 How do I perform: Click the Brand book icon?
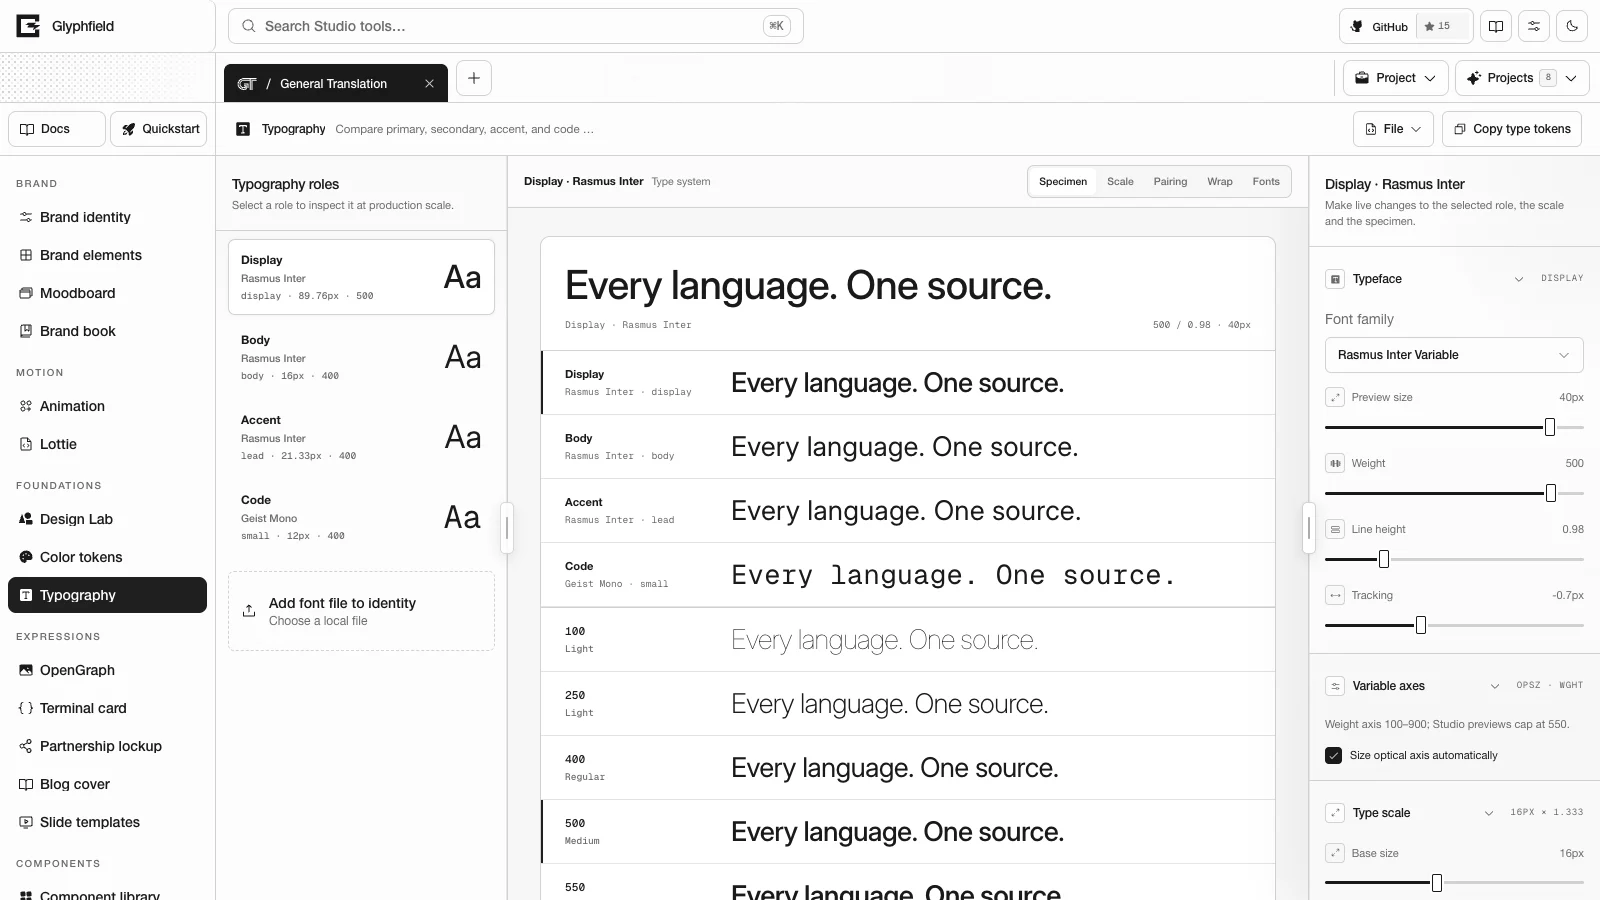click(x=26, y=331)
